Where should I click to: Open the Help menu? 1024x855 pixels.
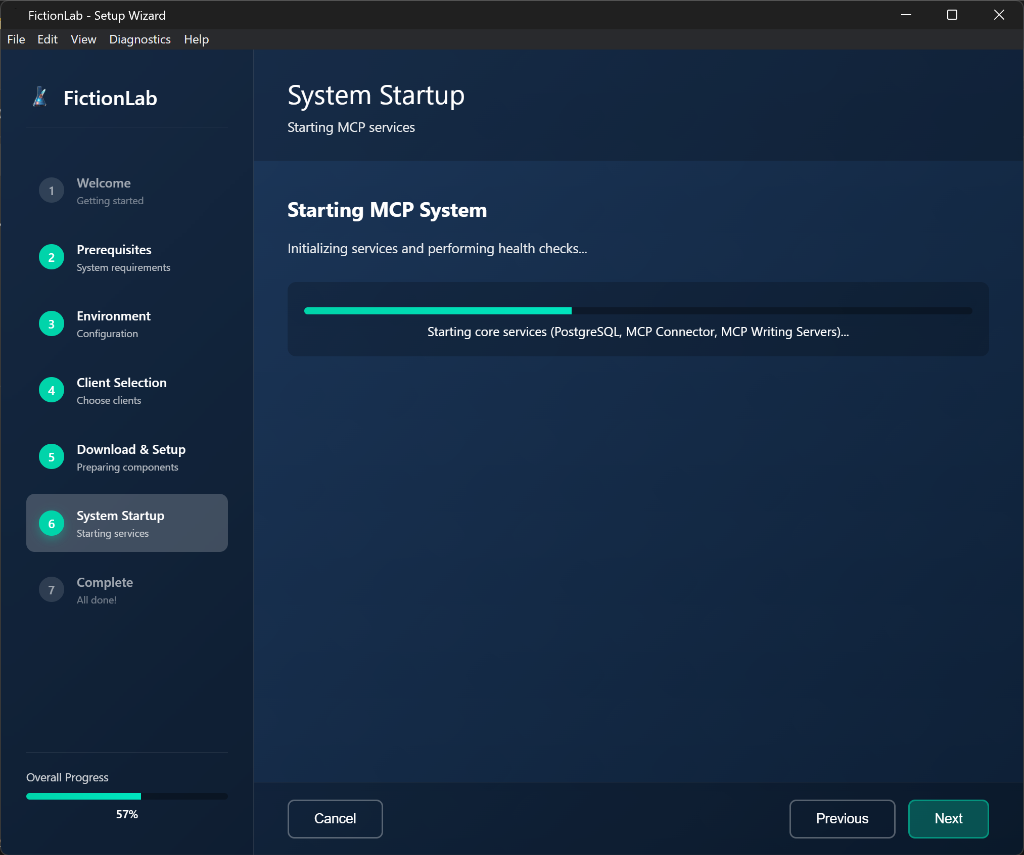click(196, 39)
